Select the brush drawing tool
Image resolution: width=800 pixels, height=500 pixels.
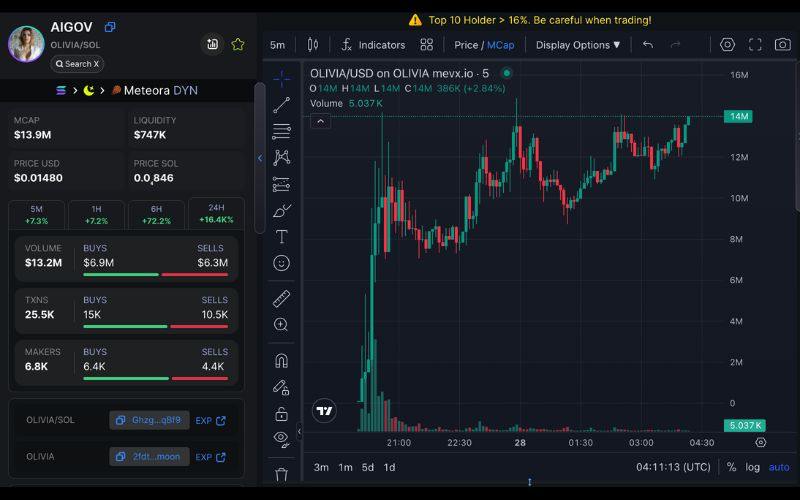click(x=282, y=210)
